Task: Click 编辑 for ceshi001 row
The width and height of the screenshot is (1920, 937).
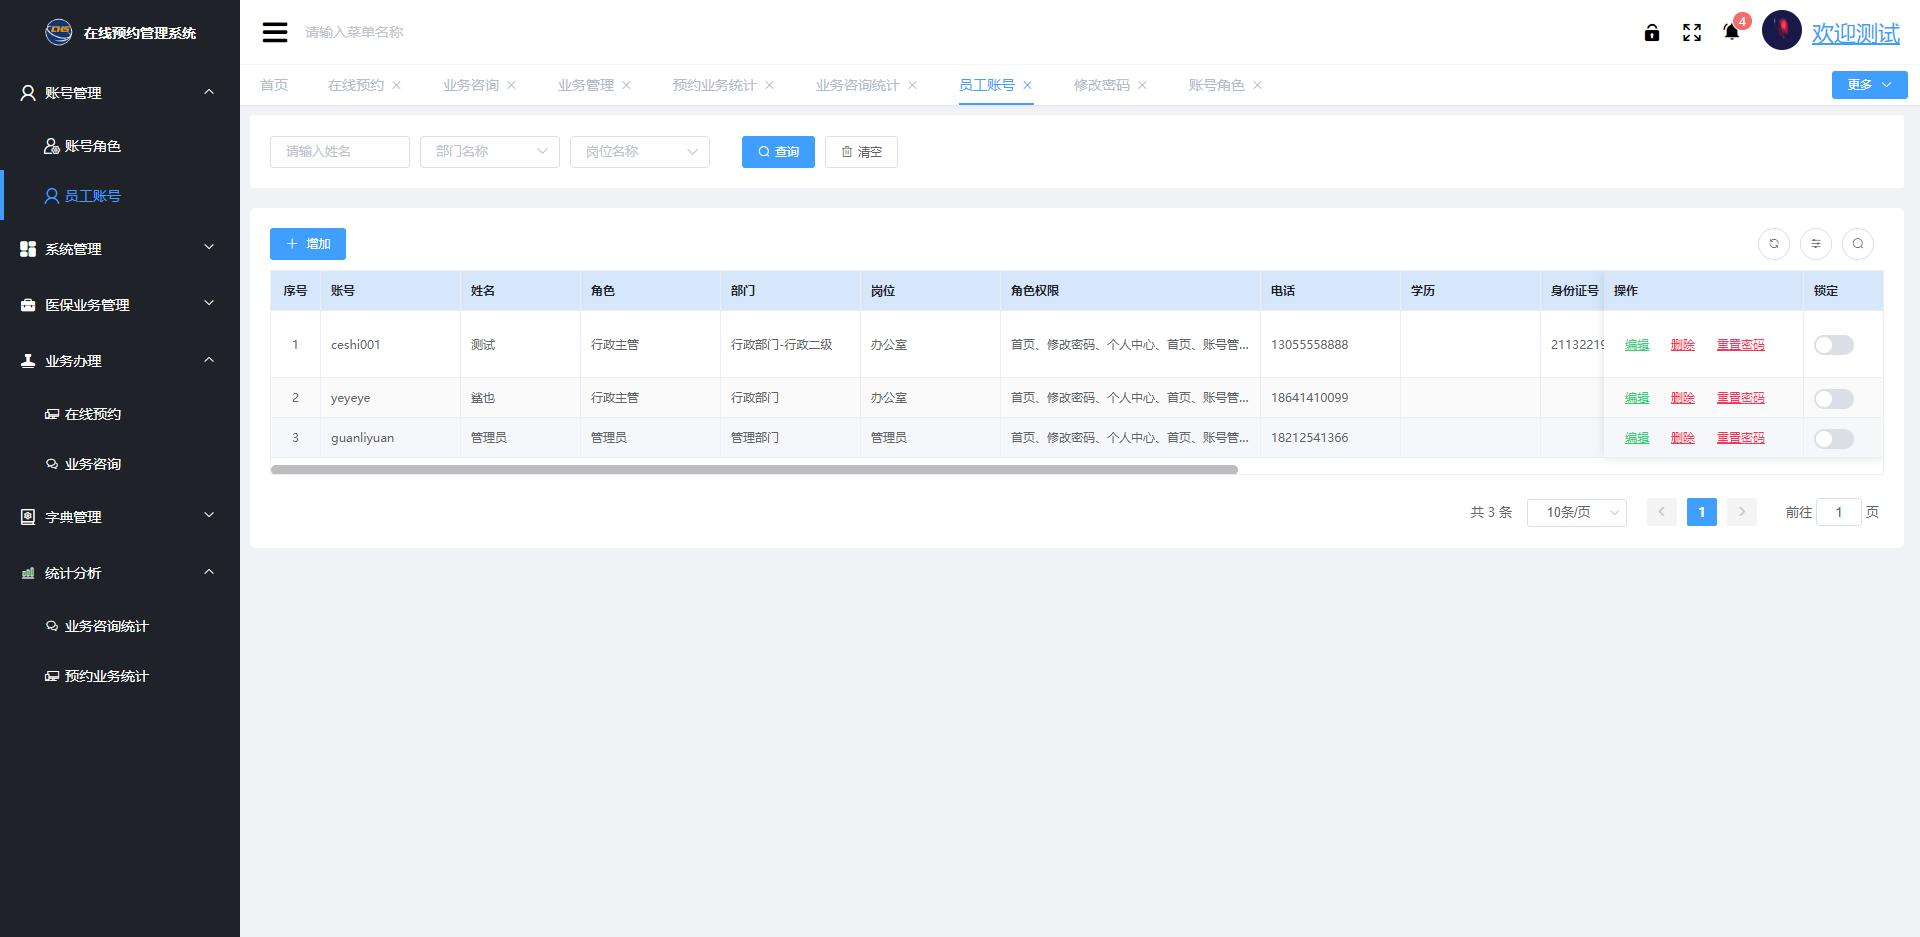Action: click(1637, 345)
